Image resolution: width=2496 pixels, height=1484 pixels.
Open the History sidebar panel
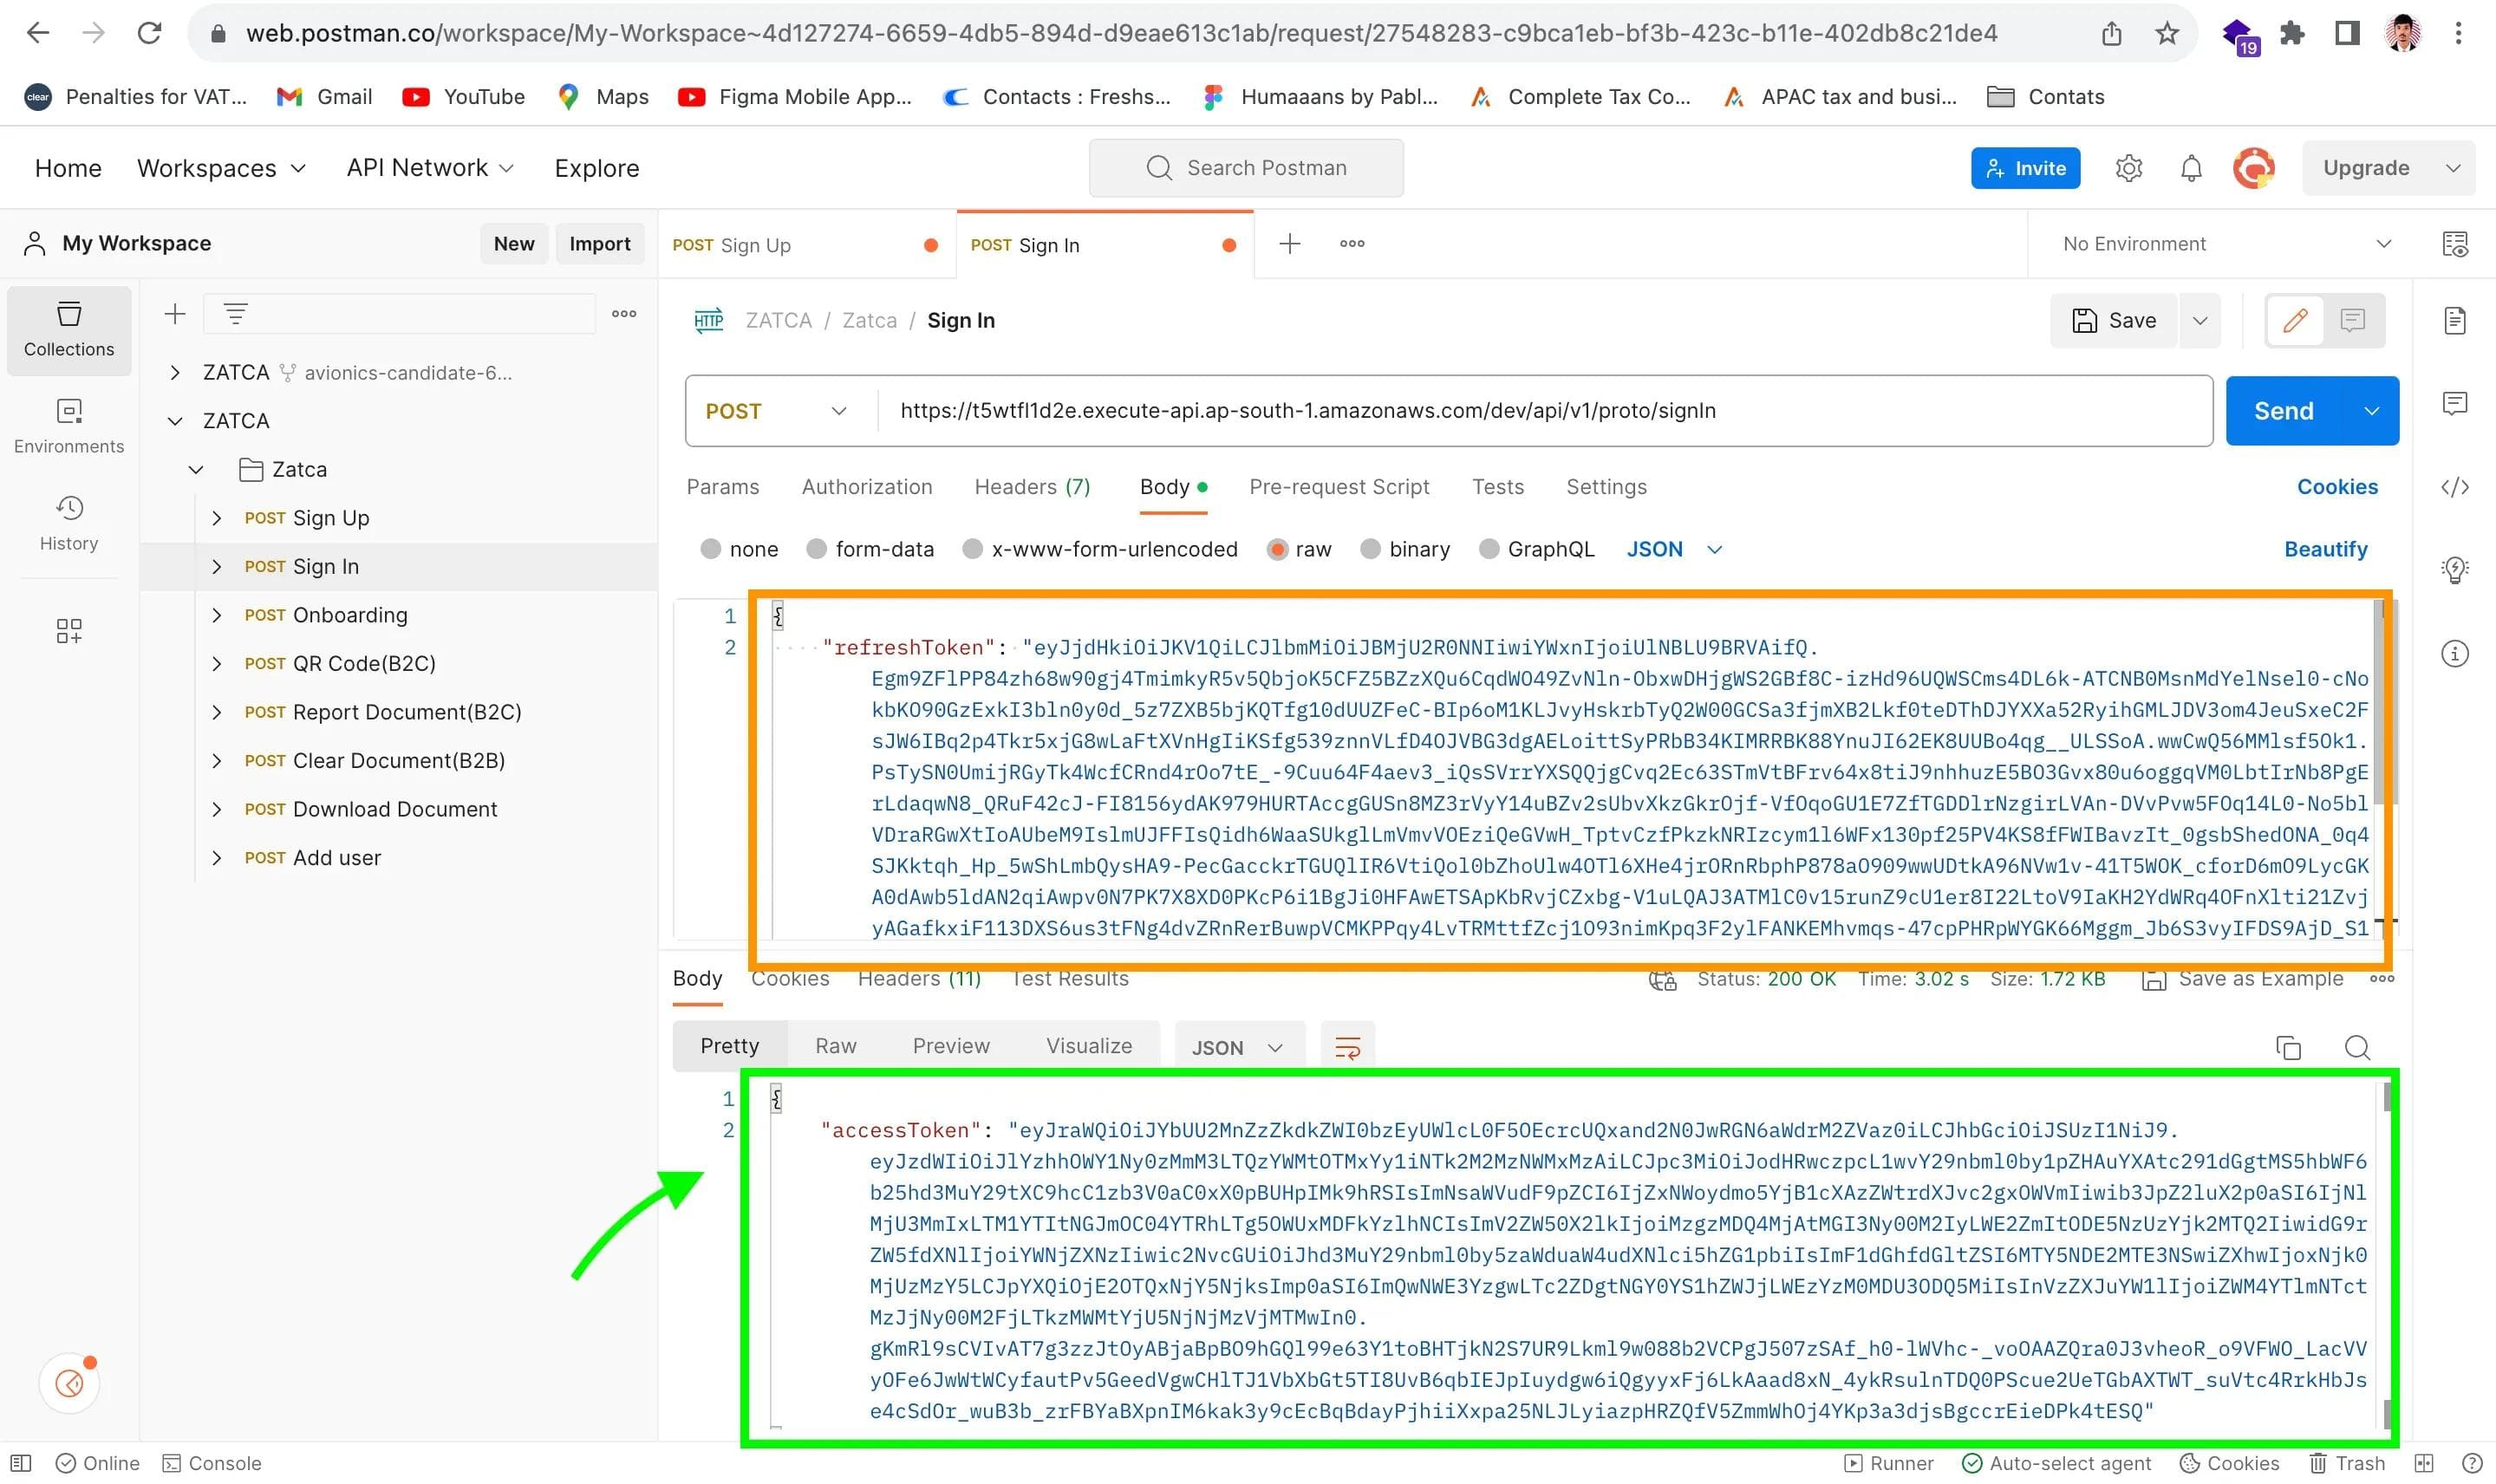[x=69, y=524]
